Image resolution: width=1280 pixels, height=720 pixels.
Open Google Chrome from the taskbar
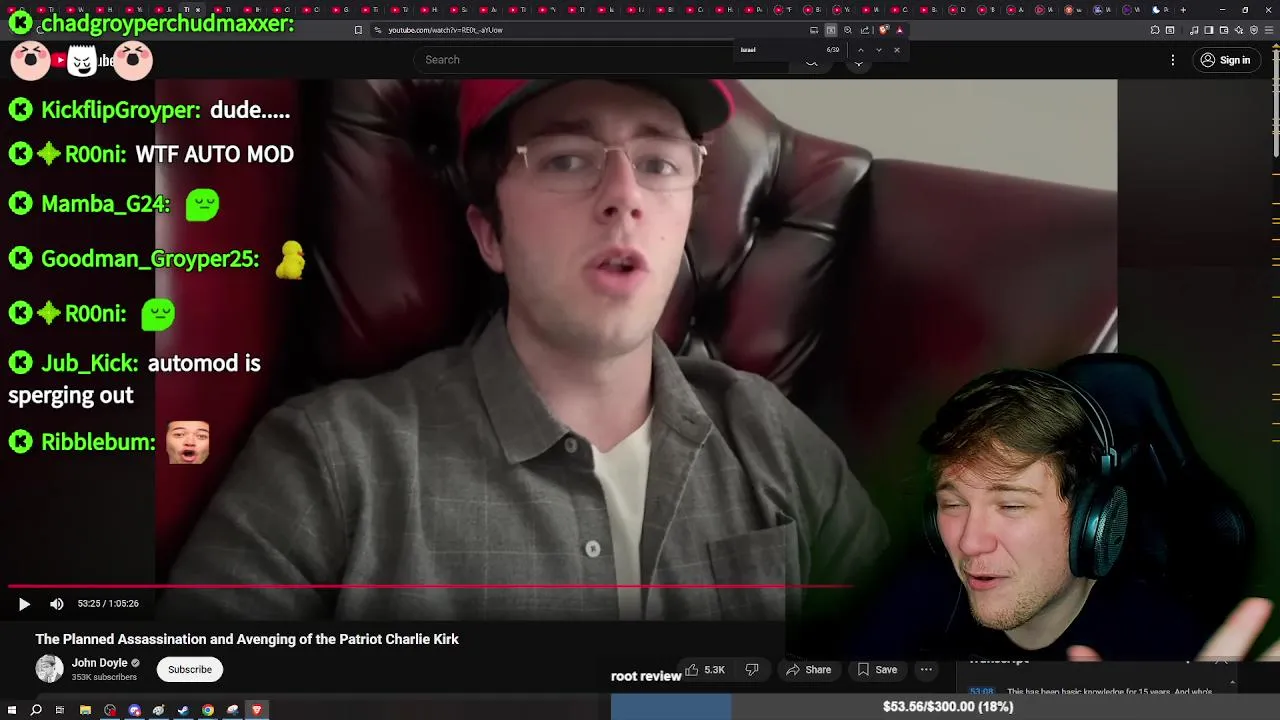[208, 710]
